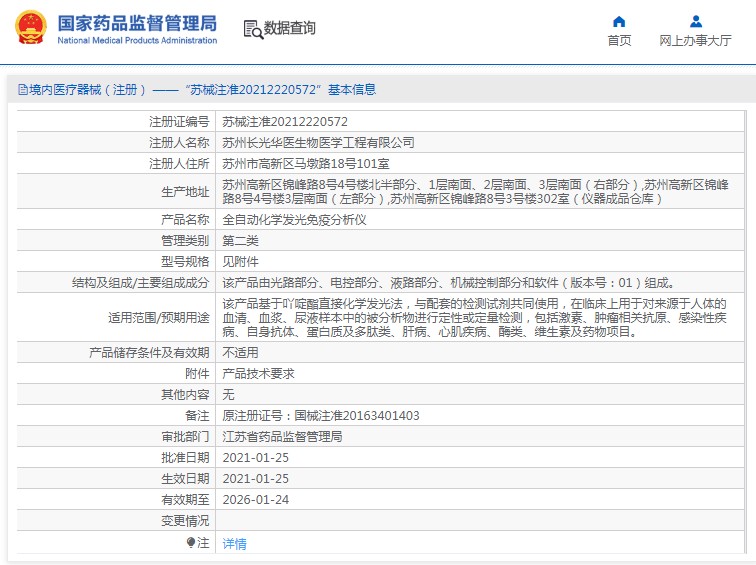Click 无 in 其他内容 row

pos(228,395)
